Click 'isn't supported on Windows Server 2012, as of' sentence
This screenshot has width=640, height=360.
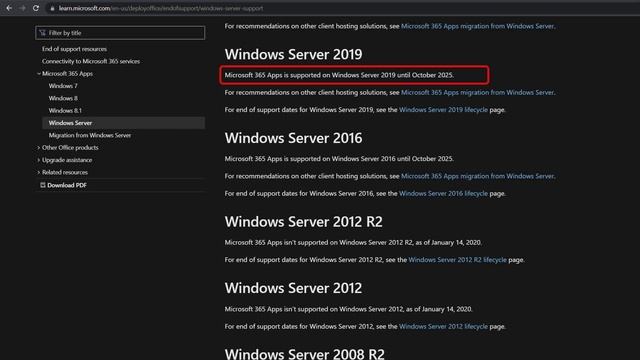(x=349, y=309)
